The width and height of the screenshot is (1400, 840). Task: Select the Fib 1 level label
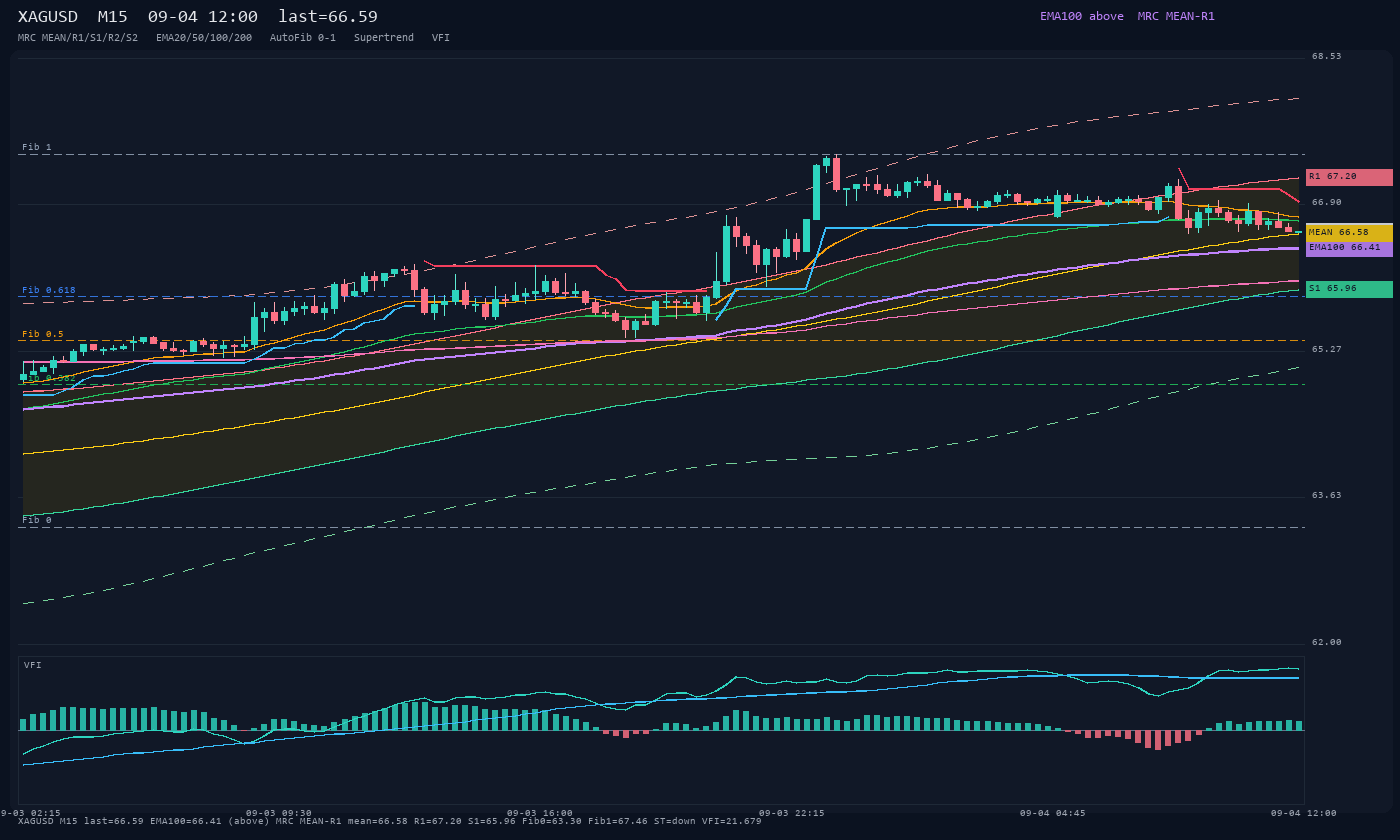click(x=37, y=148)
